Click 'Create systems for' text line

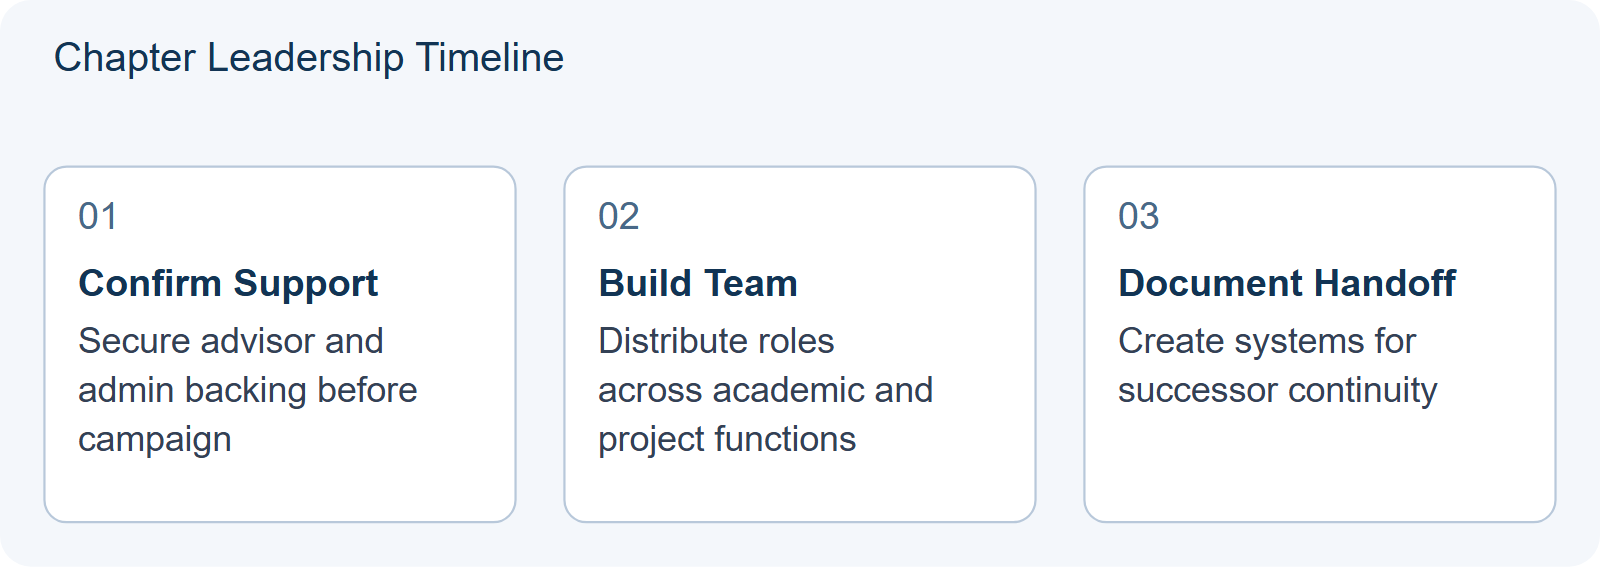point(1267,341)
